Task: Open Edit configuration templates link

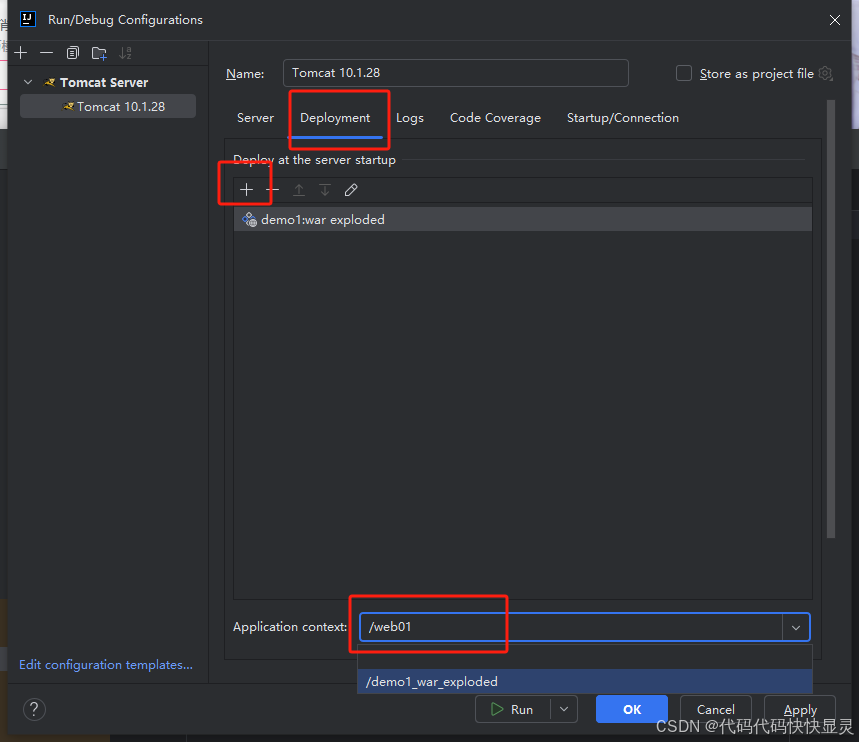Action: click(106, 664)
